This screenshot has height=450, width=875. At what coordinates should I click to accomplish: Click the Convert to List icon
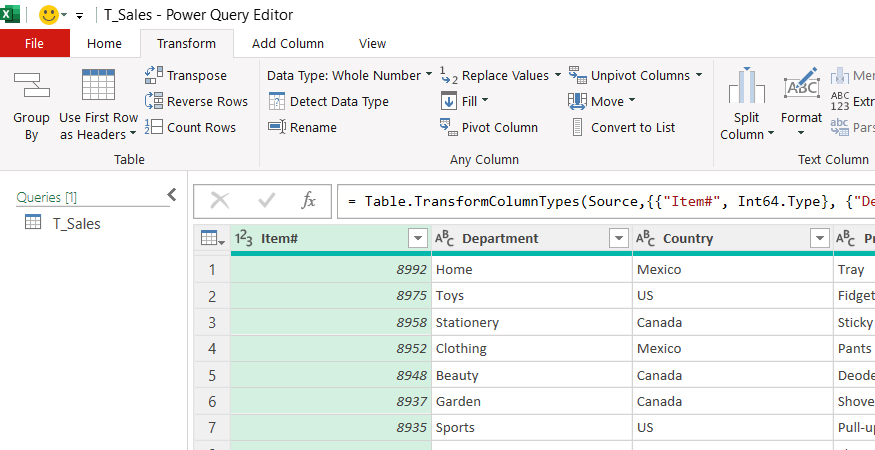tap(578, 127)
